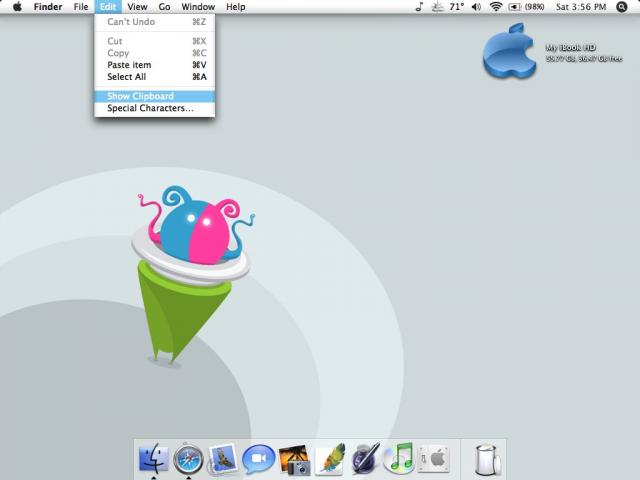The height and width of the screenshot is (480, 640).
Task: Open iTunes music note disc icon
Action: coord(399,458)
